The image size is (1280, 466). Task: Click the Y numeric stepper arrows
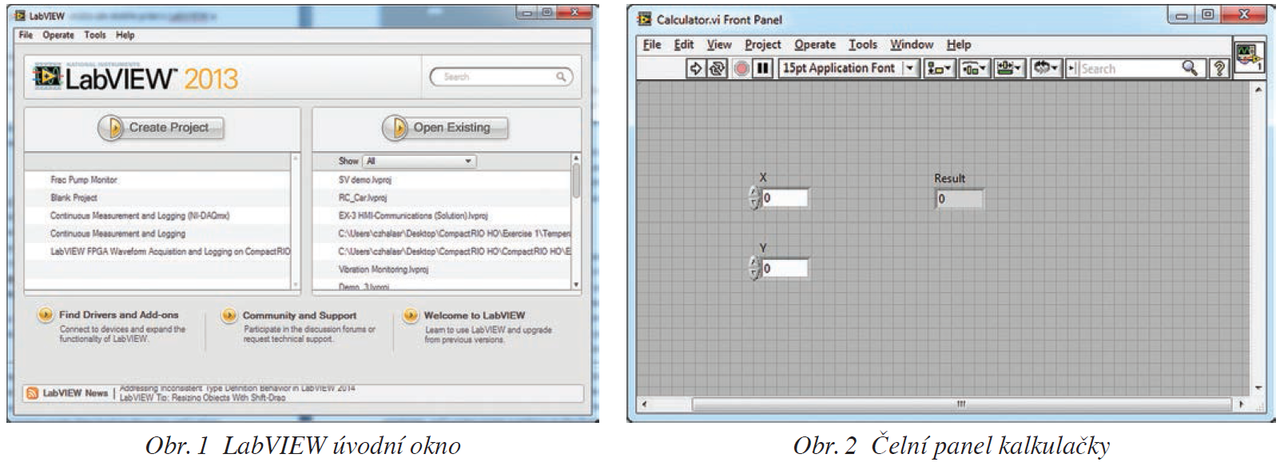754,268
